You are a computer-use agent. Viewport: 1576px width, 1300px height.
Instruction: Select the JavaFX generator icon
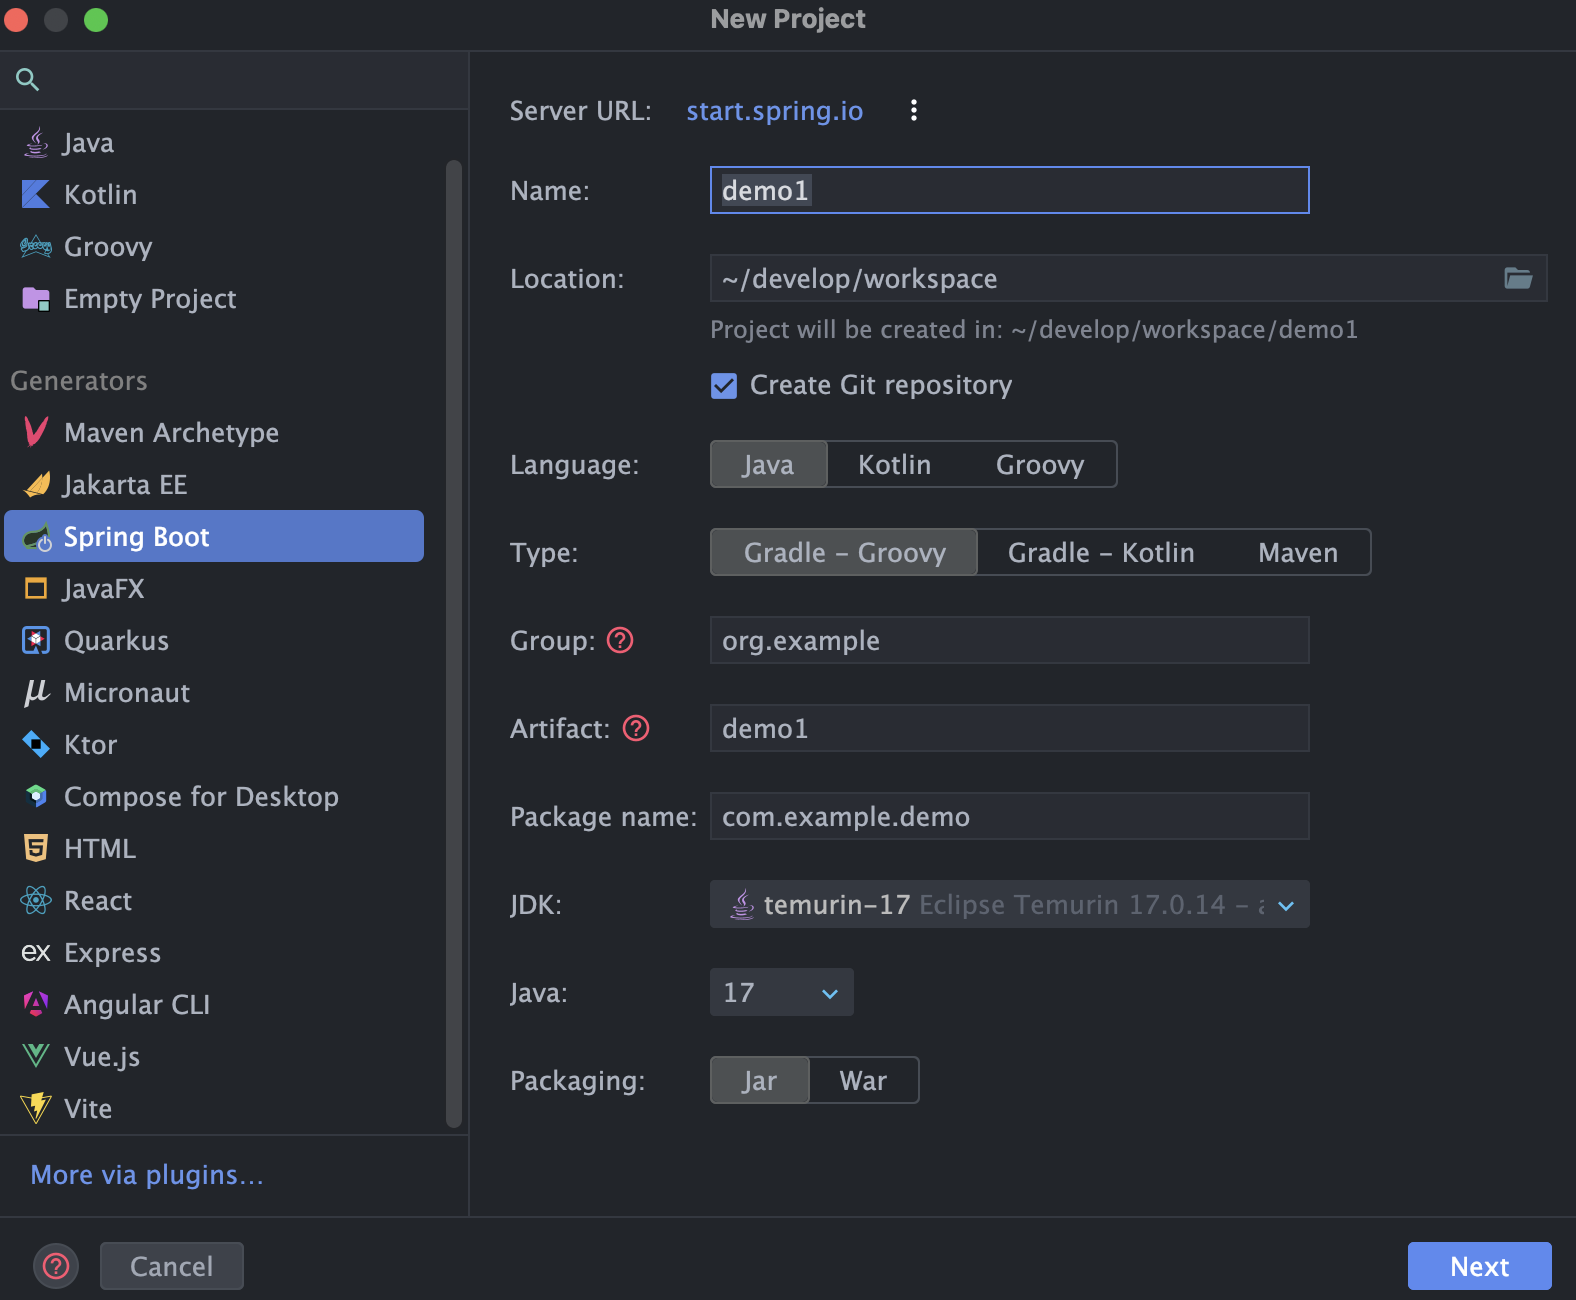(36, 588)
